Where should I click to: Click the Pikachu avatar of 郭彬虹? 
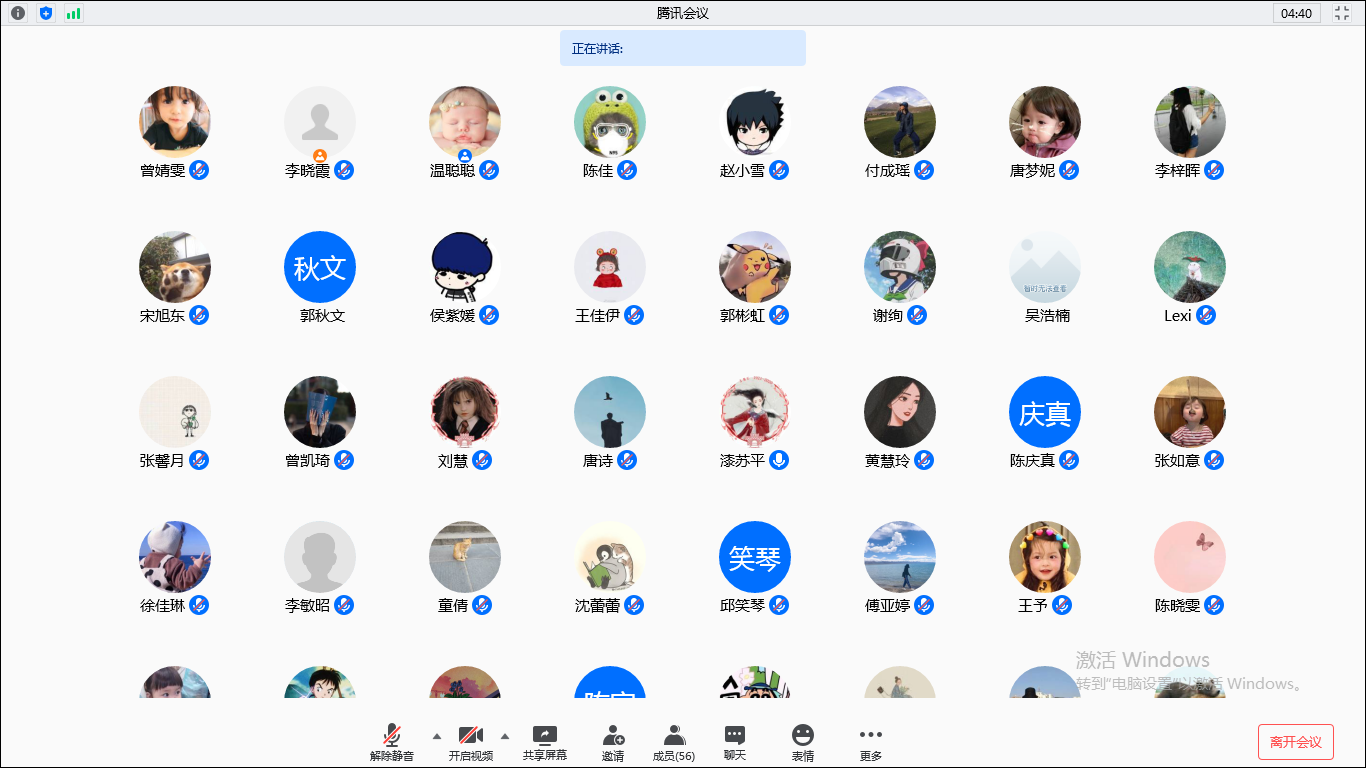[755, 267]
